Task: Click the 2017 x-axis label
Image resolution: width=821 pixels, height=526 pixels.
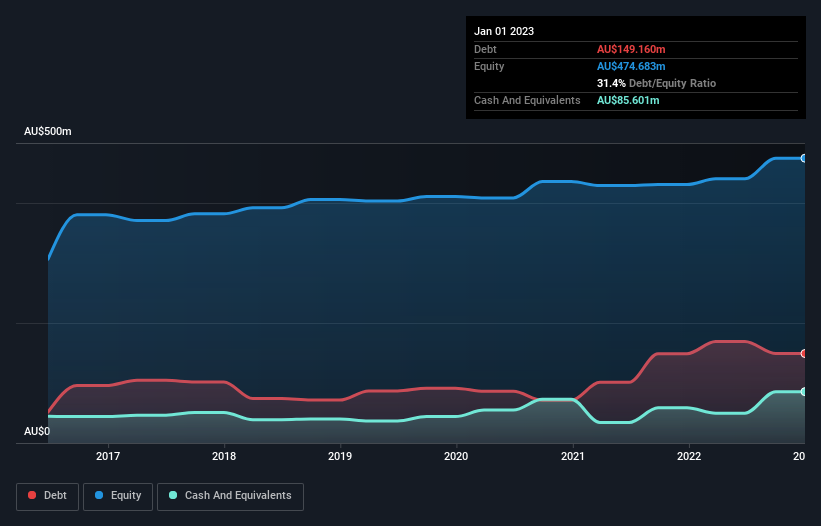Action: click(108, 456)
